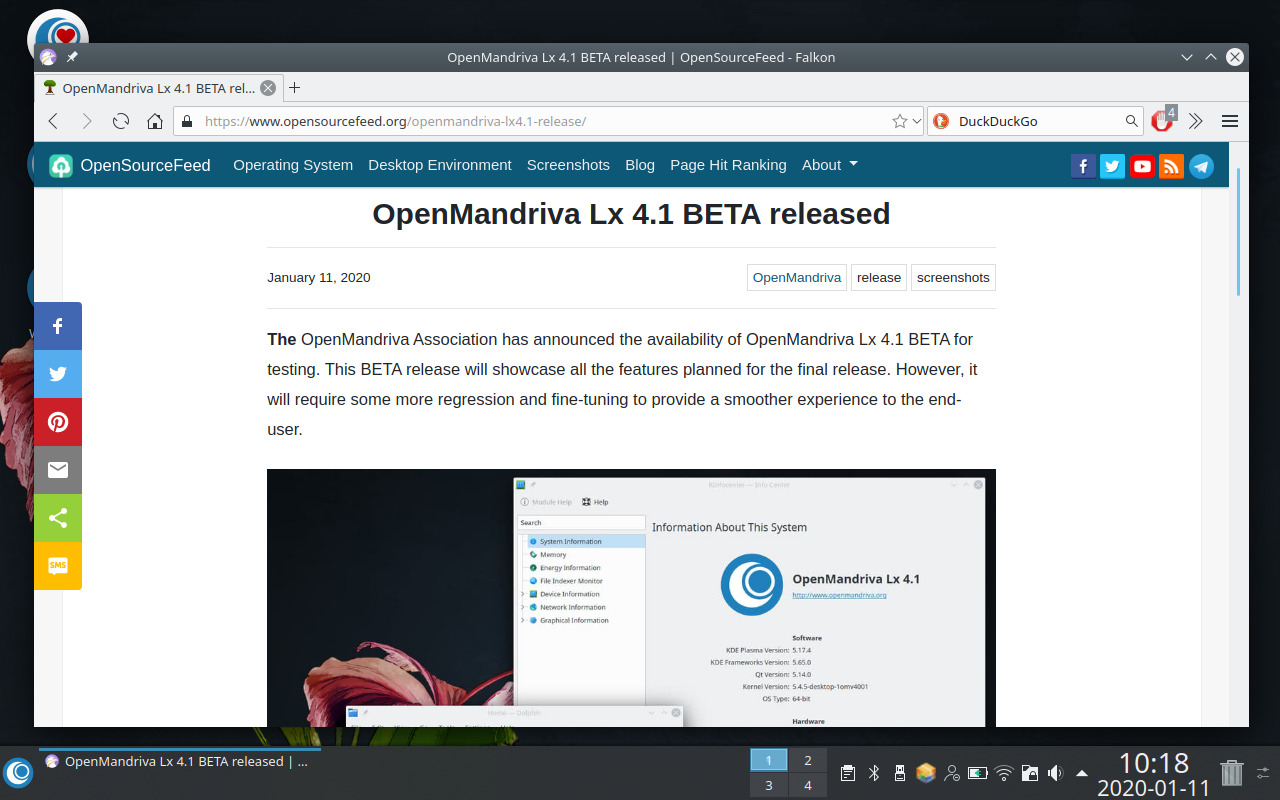Open the OpenMandriva tag link
This screenshot has width=1280, height=800.
point(796,277)
